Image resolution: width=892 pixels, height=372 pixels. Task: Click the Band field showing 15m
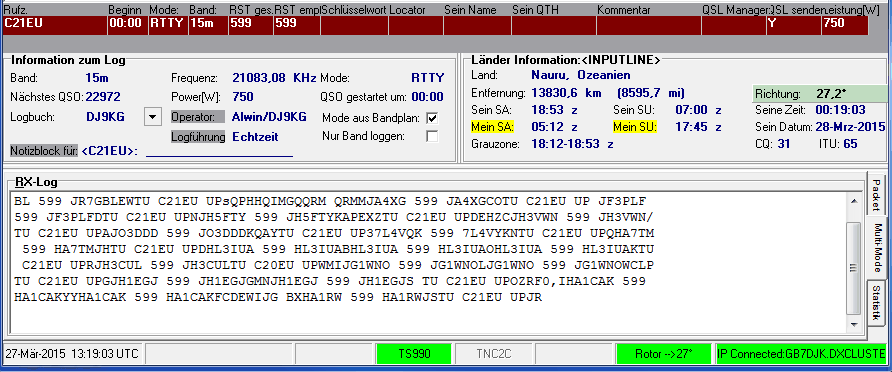coord(208,26)
